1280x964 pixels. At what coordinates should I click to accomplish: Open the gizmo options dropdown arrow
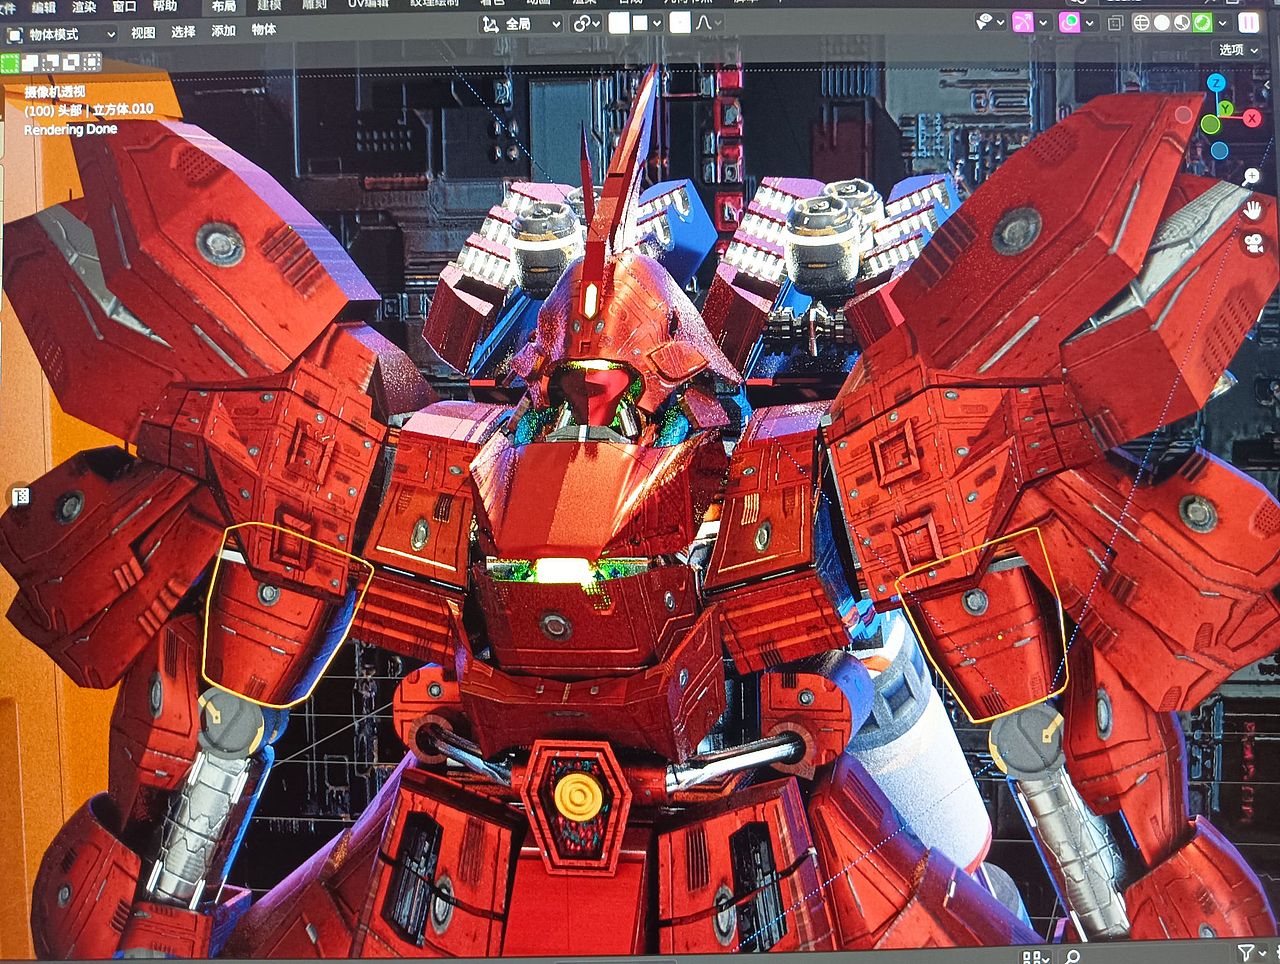(1043, 21)
